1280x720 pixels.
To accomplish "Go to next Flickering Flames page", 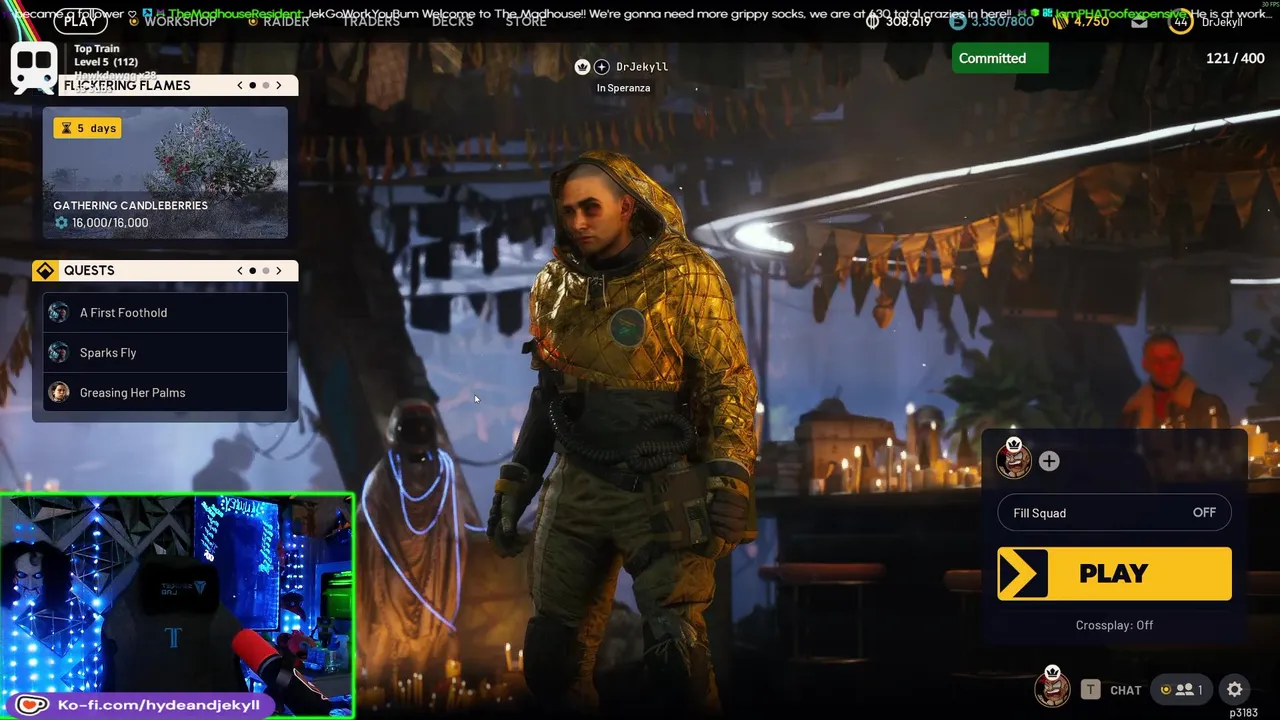I will [x=278, y=85].
